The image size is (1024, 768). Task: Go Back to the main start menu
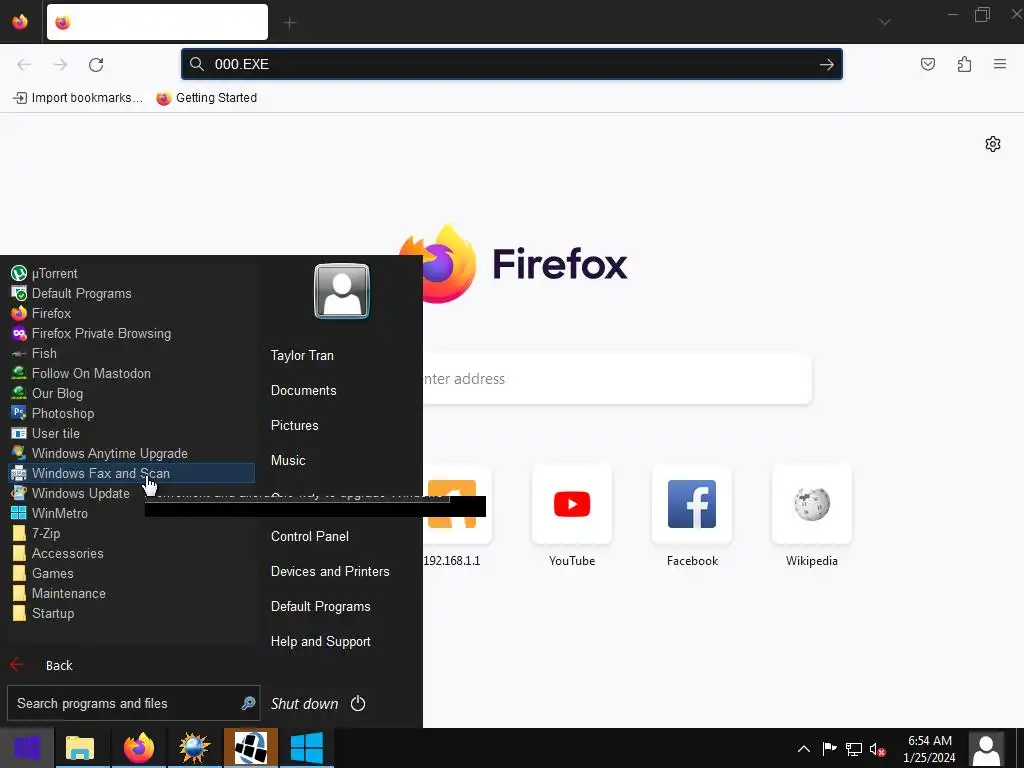[x=42, y=665]
